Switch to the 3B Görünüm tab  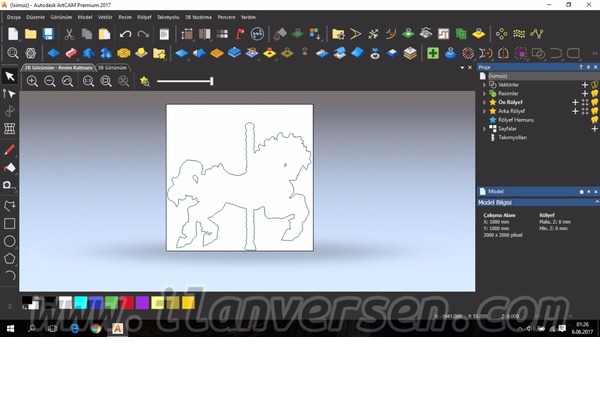(x=112, y=68)
